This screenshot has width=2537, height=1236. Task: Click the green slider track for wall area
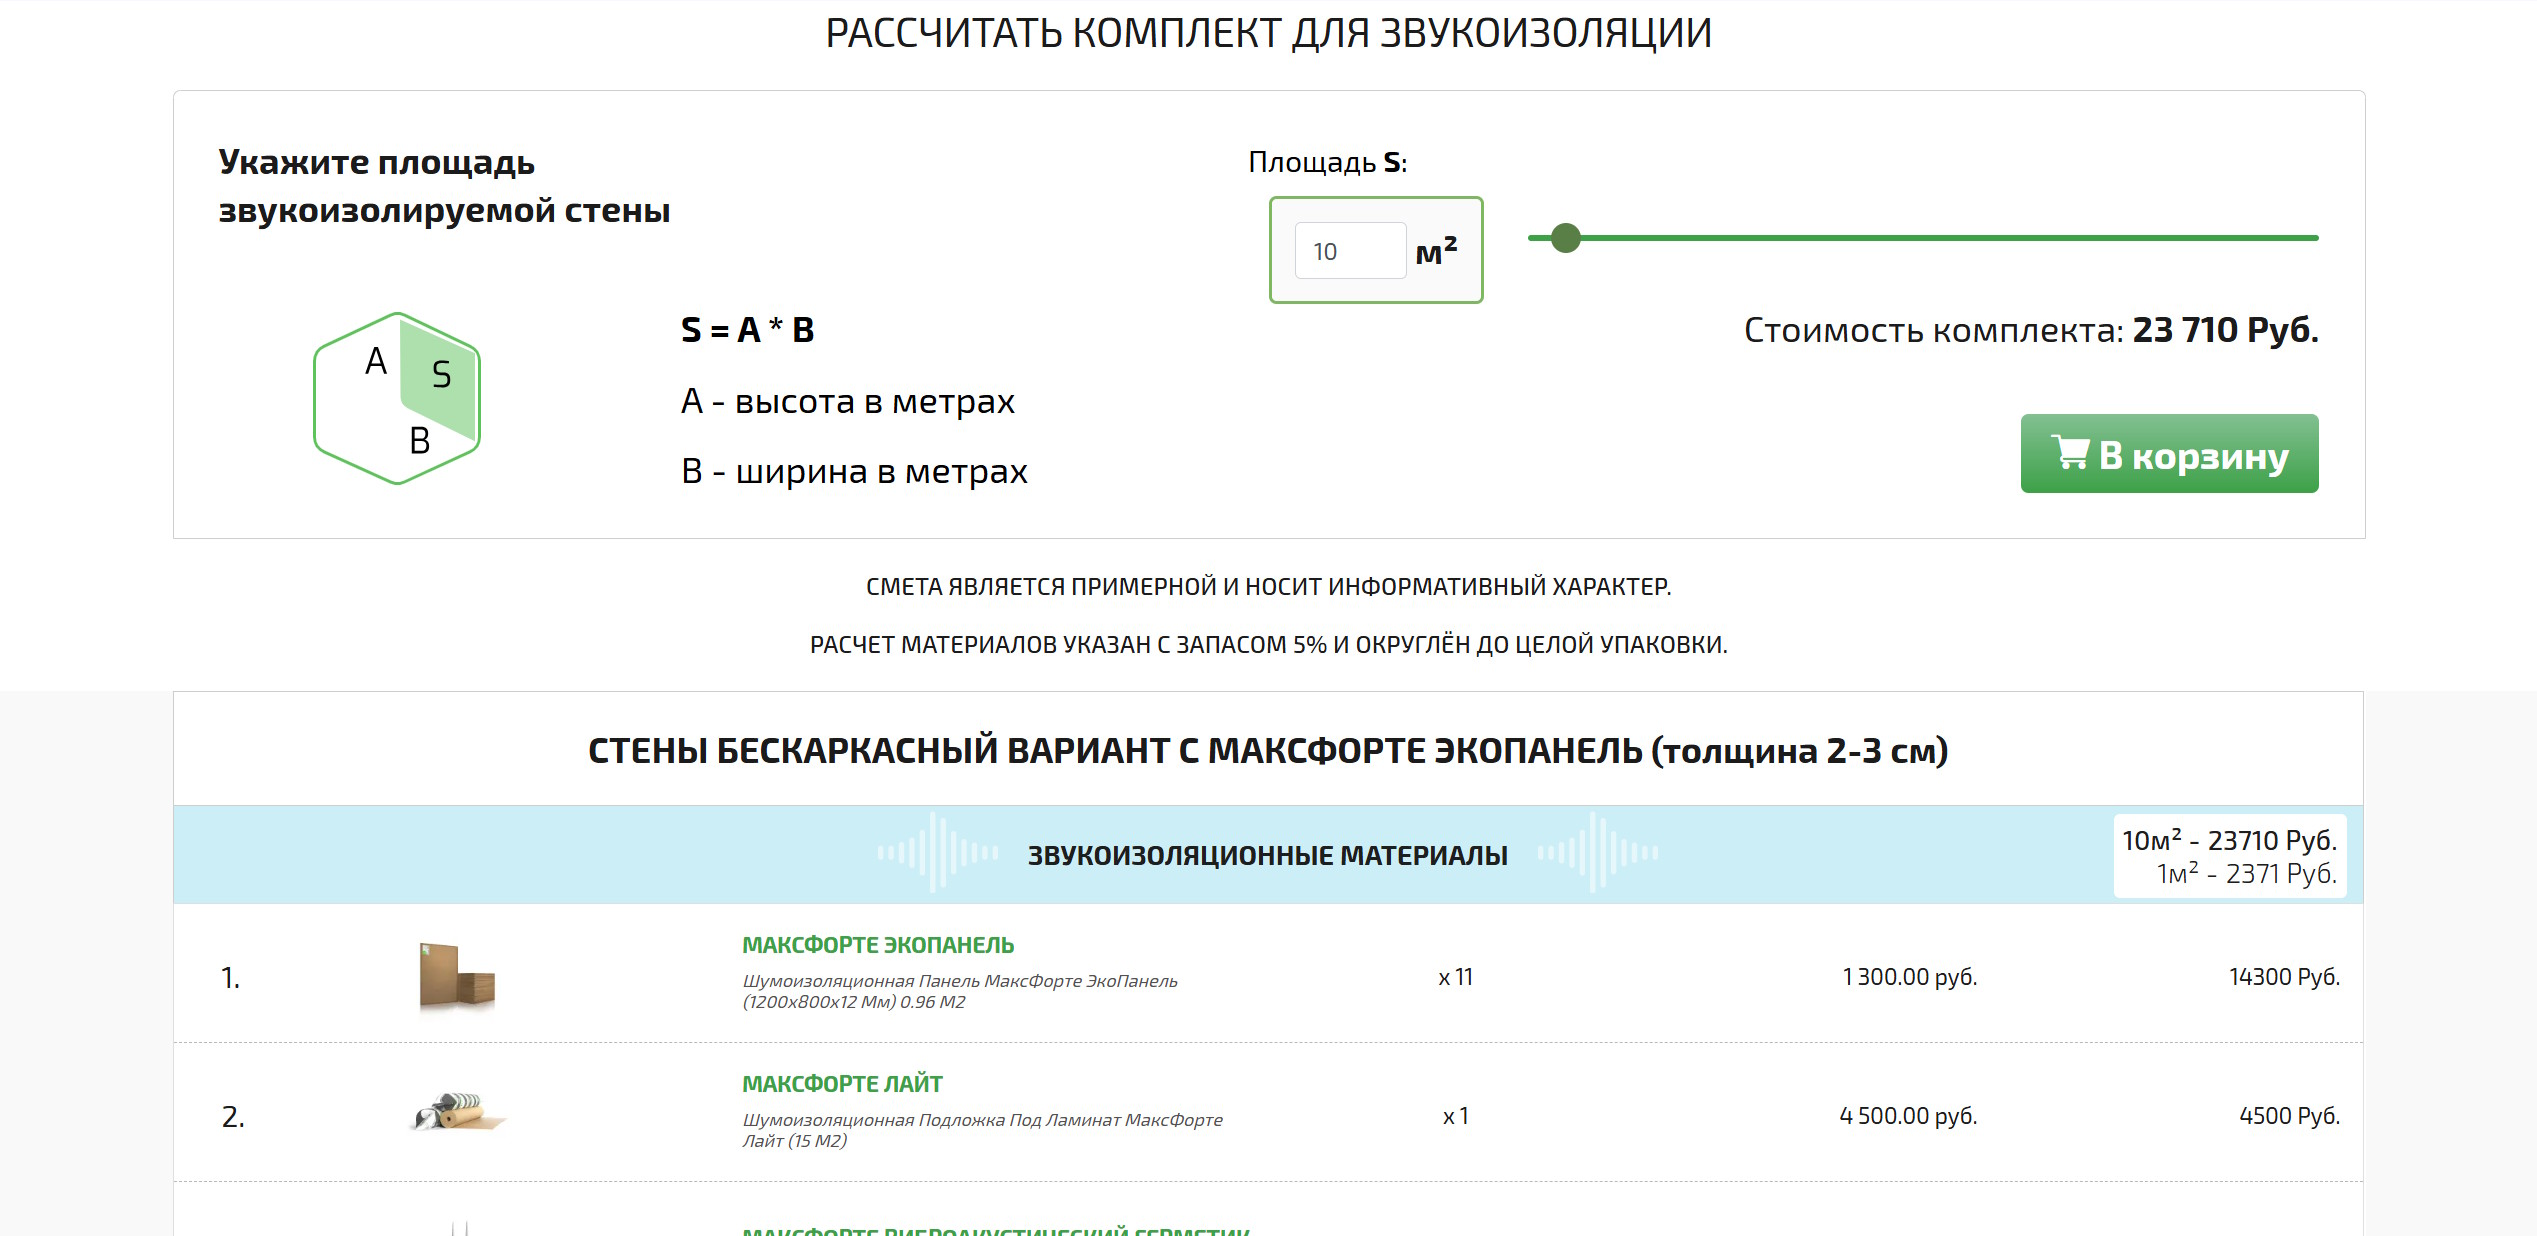point(1922,238)
